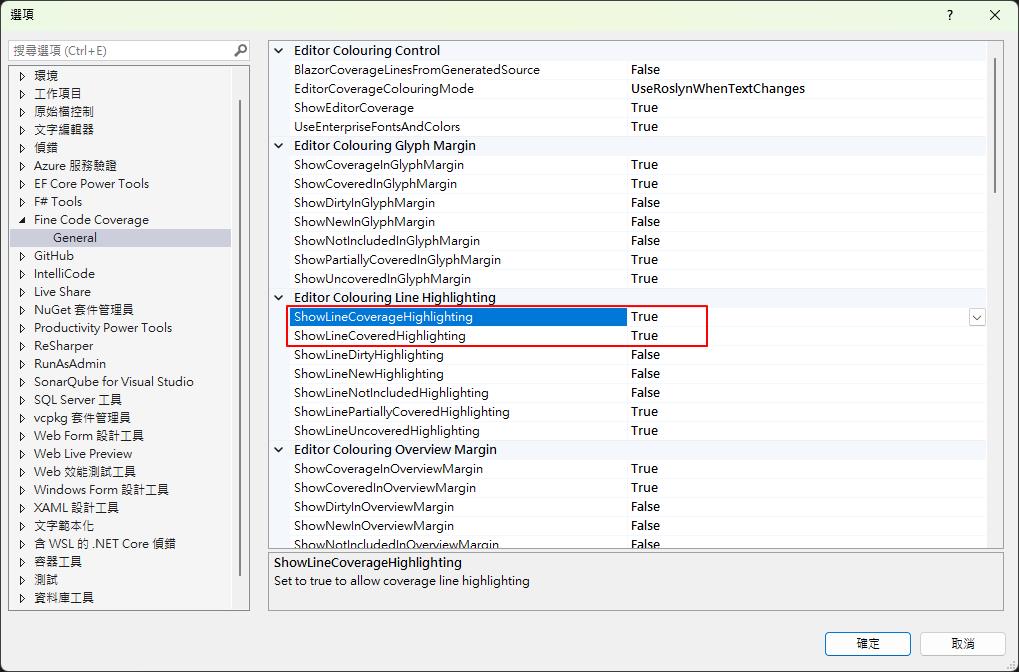Select SonarQube for Visual Studio category
This screenshot has width=1019, height=672.
click(x=113, y=382)
